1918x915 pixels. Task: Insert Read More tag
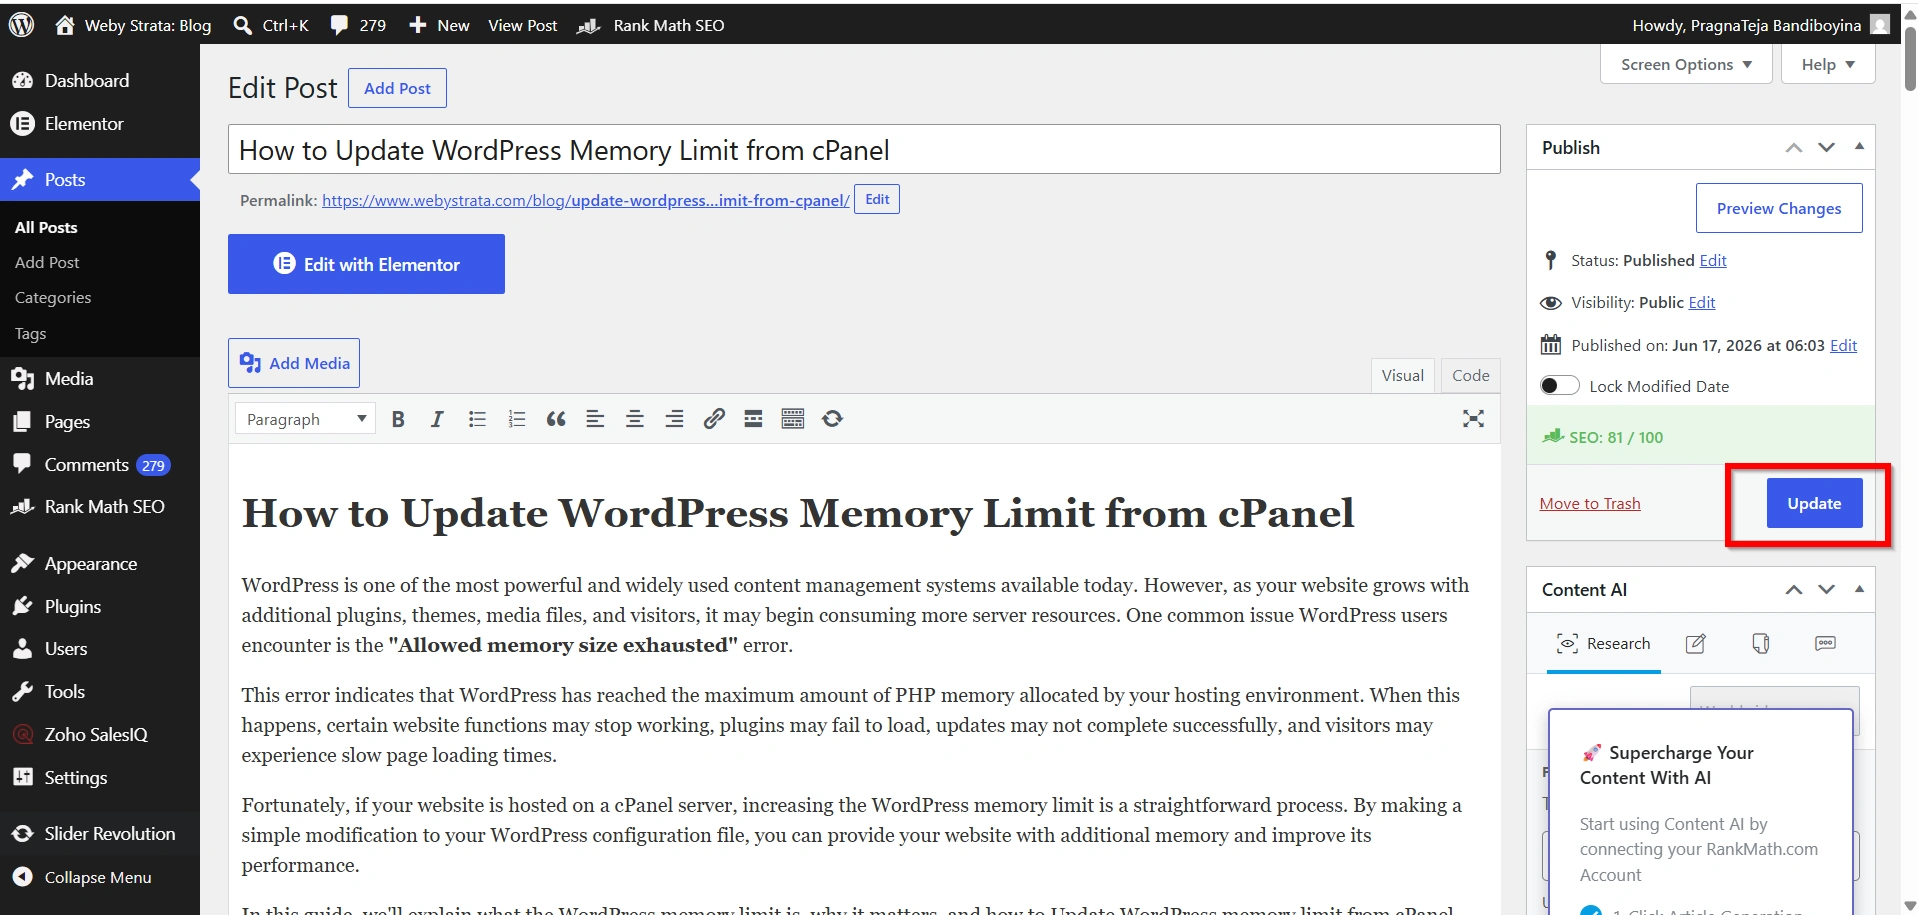tap(753, 419)
